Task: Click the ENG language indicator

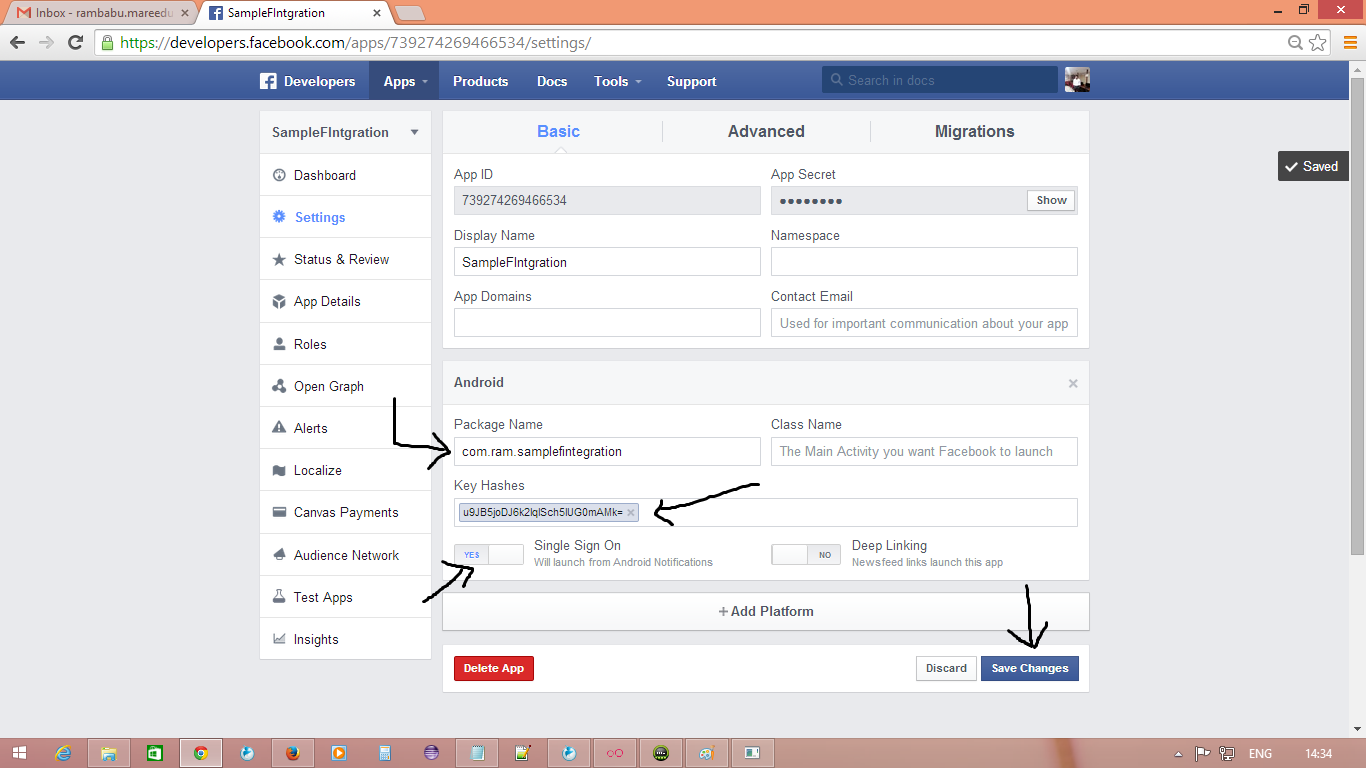Action: coord(1260,753)
